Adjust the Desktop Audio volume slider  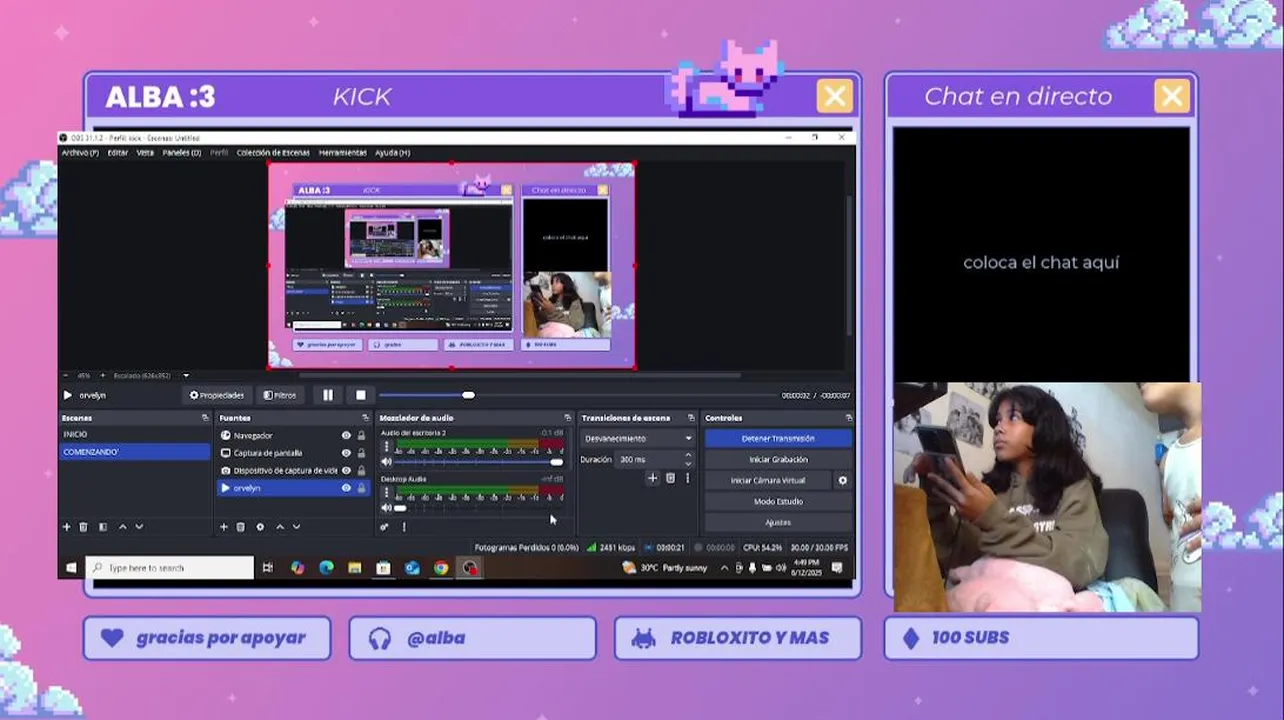click(x=479, y=508)
